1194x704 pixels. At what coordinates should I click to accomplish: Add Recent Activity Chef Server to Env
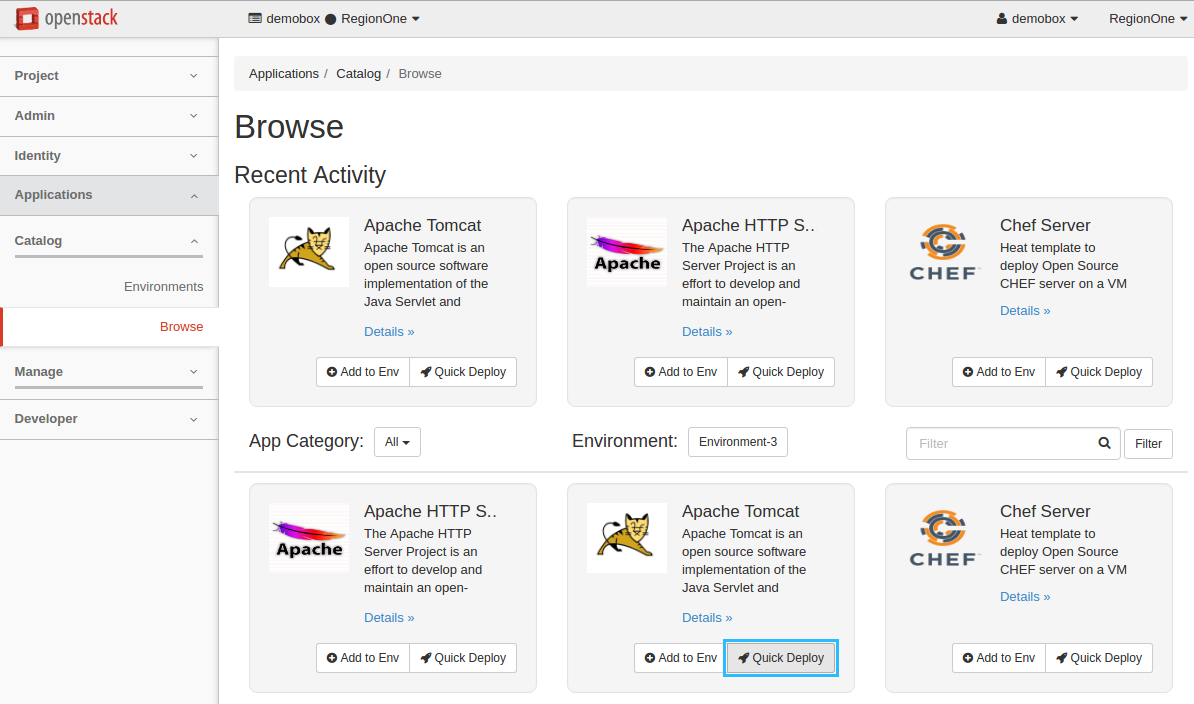click(x=998, y=372)
